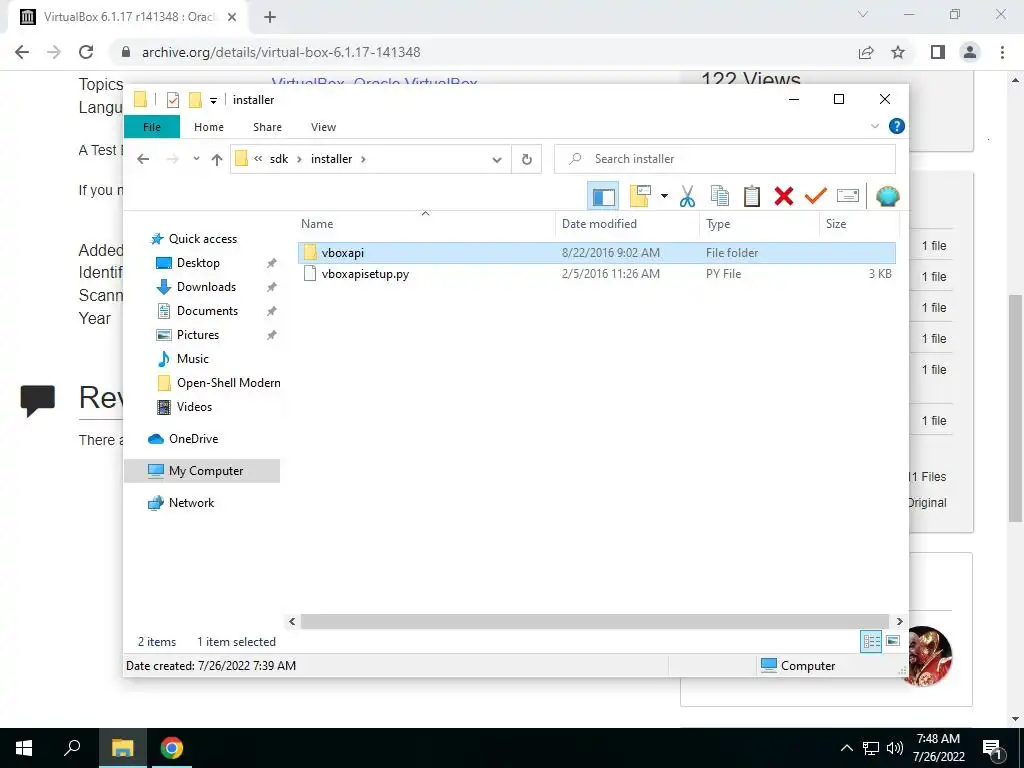Open the dropdown arrow beside view settings icon
The image size is (1024, 768).
(664, 196)
